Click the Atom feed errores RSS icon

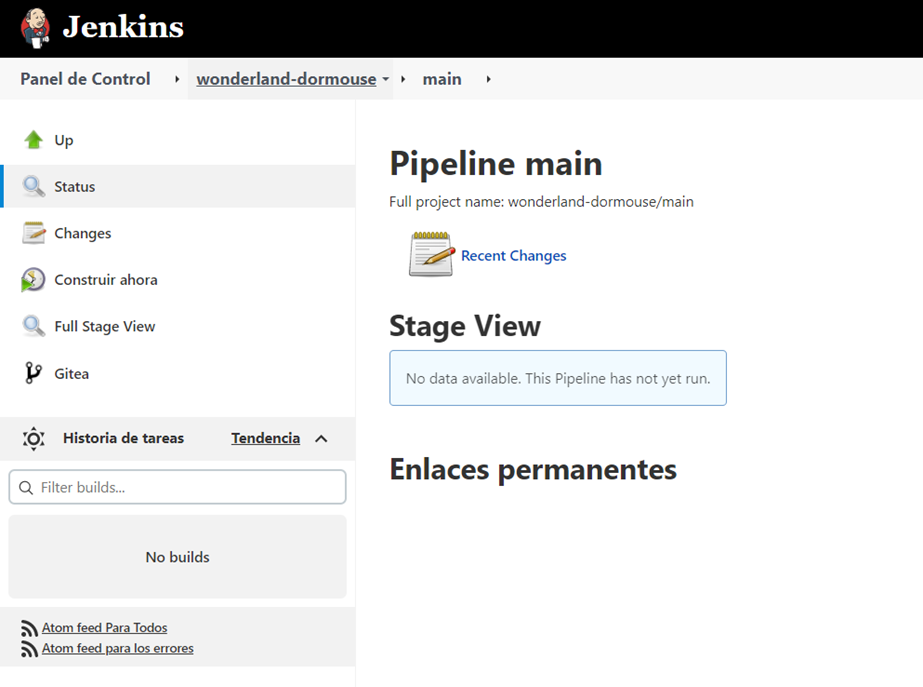pos(29,649)
